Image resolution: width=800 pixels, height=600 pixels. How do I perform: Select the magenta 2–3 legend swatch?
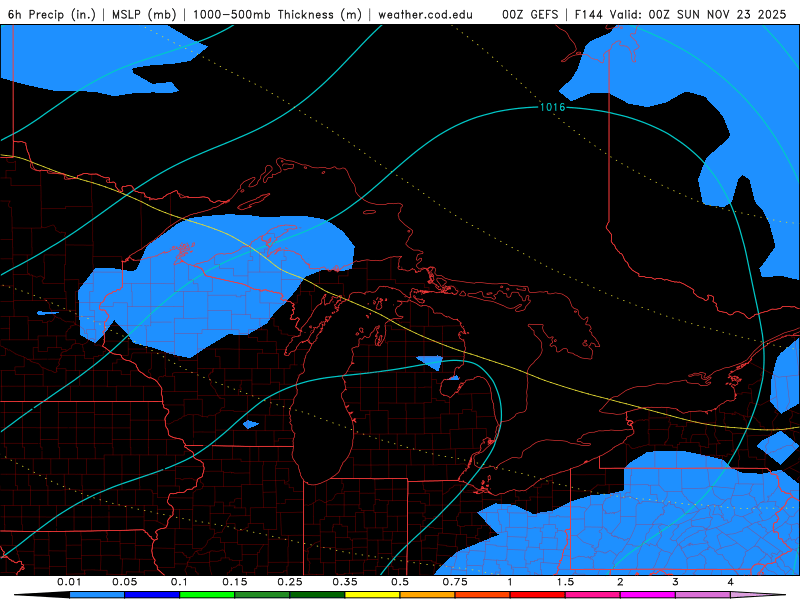tap(648, 595)
